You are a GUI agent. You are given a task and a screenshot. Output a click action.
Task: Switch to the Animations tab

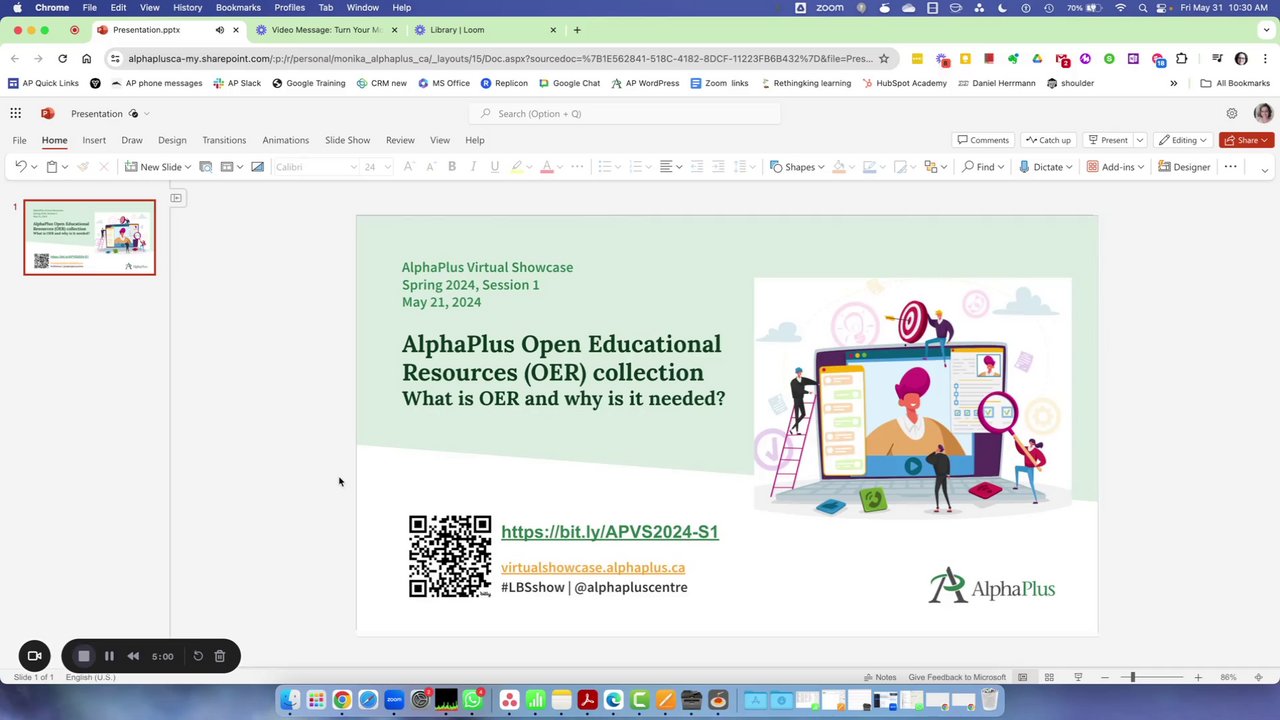(x=286, y=140)
